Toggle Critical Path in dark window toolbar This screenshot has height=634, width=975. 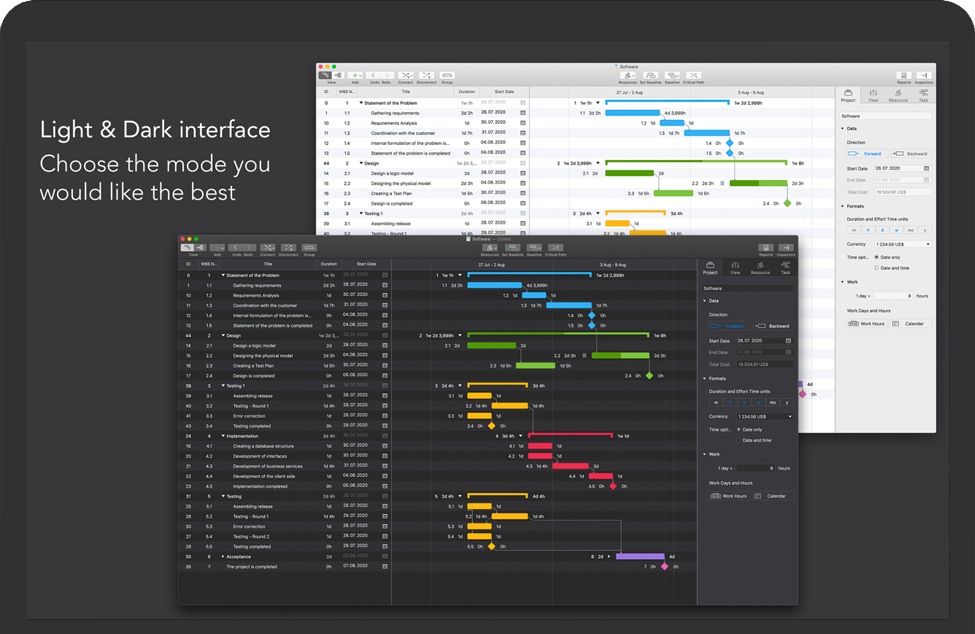[x=555, y=247]
